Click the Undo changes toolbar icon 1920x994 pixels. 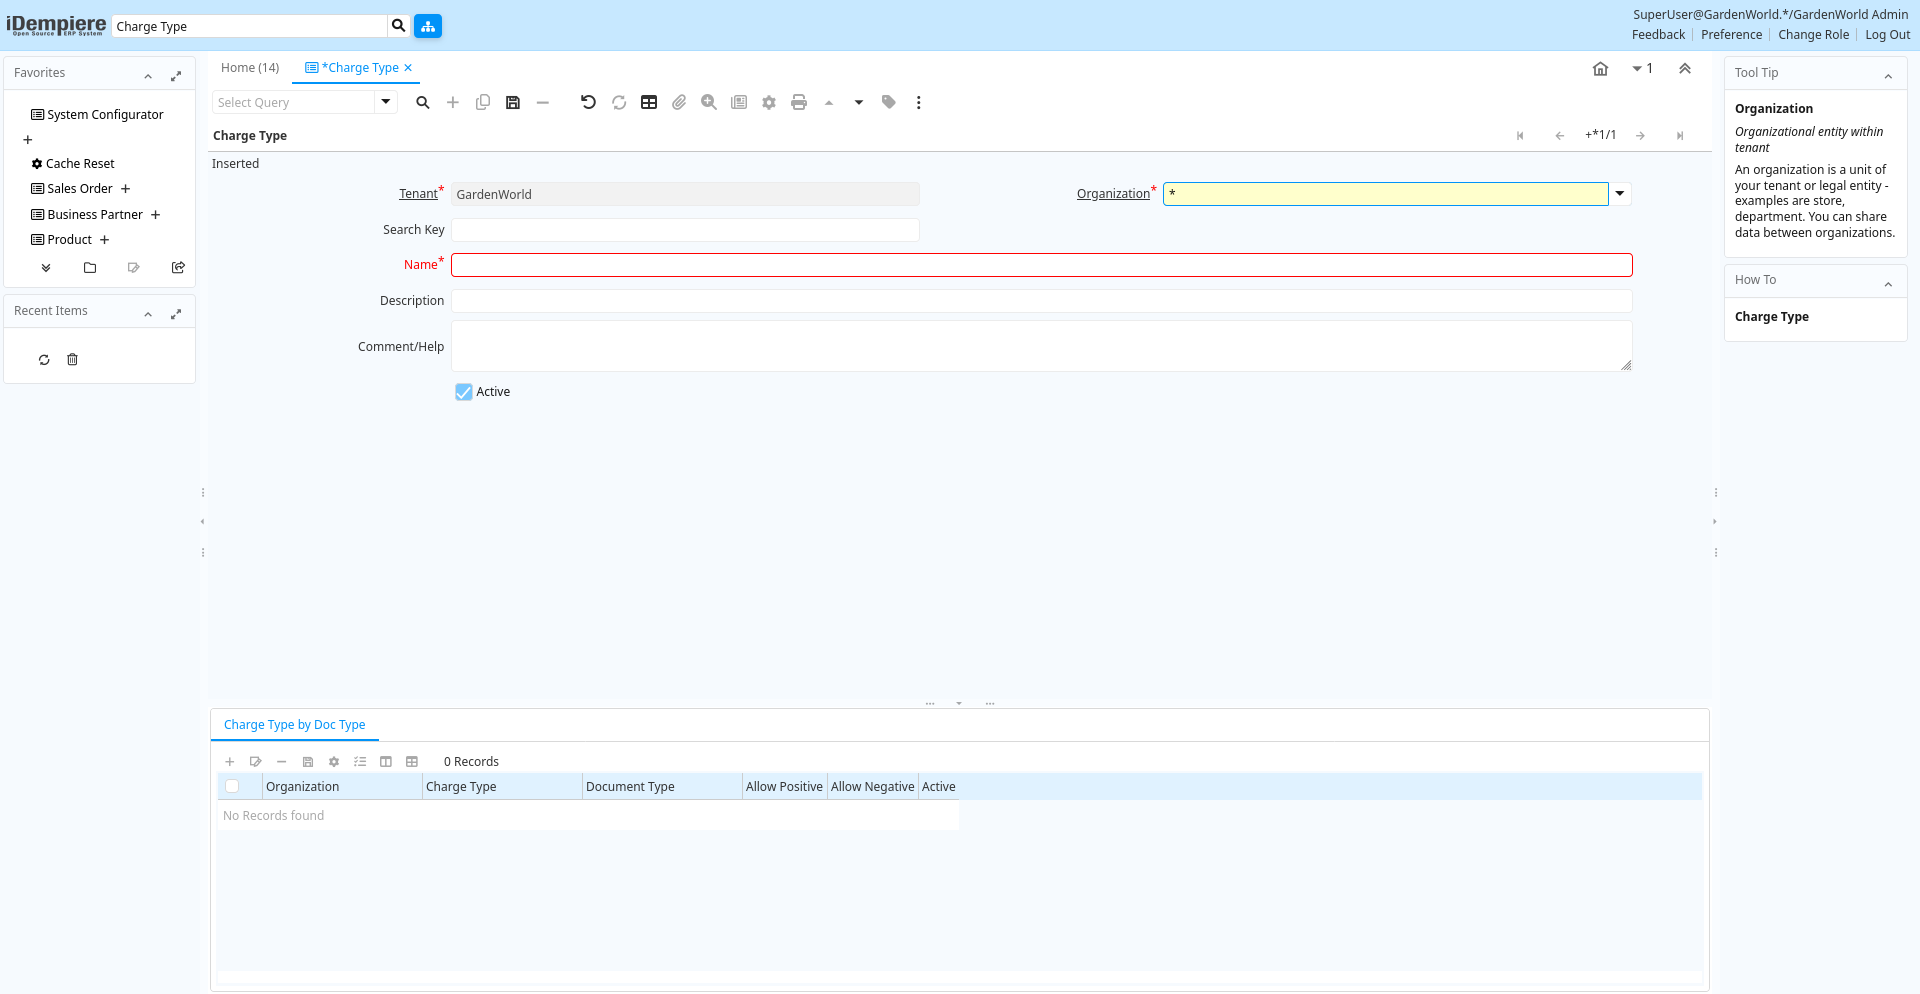(588, 102)
